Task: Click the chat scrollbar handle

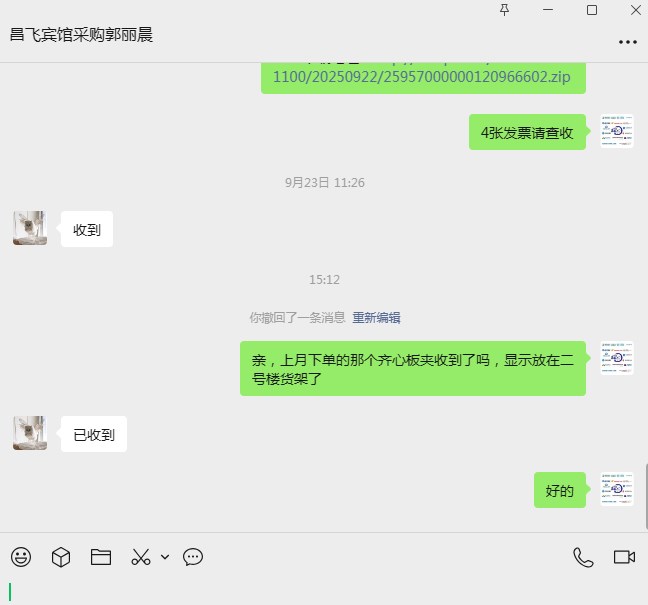Action: (646, 496)
